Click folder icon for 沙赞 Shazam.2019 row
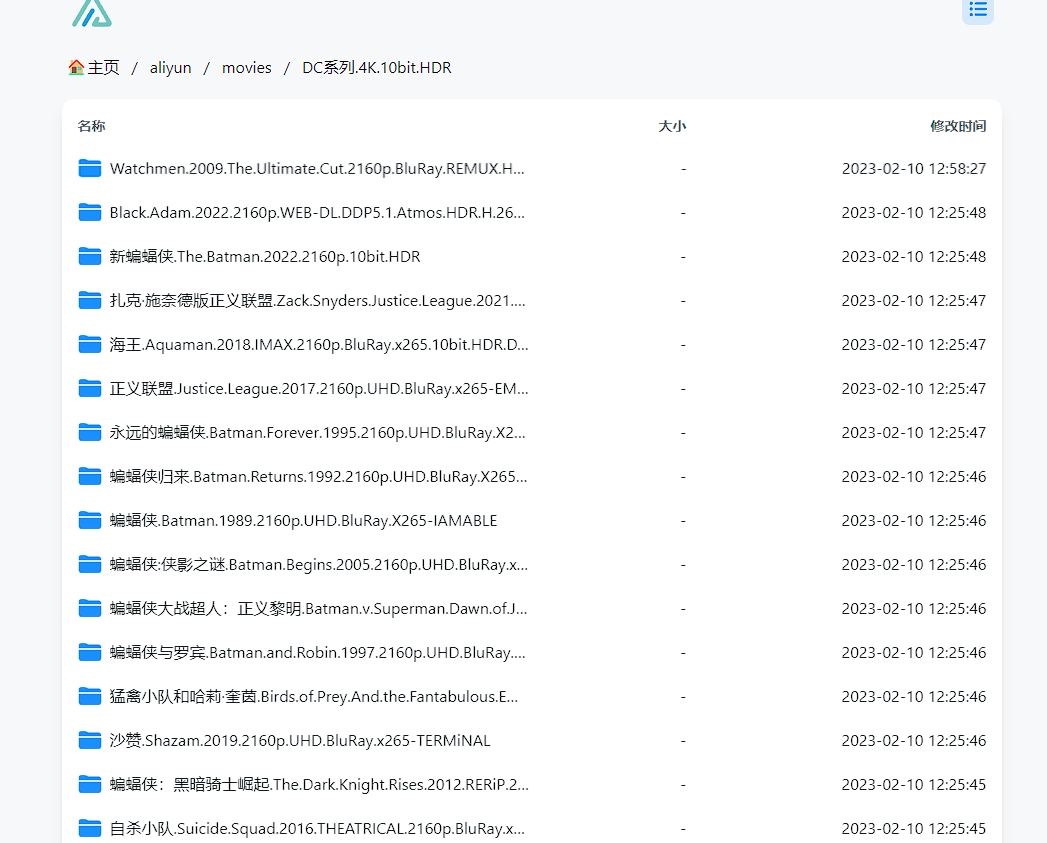Image resolution: width=1047 pixels, height=843 pixels. click(x=89, y=741)
